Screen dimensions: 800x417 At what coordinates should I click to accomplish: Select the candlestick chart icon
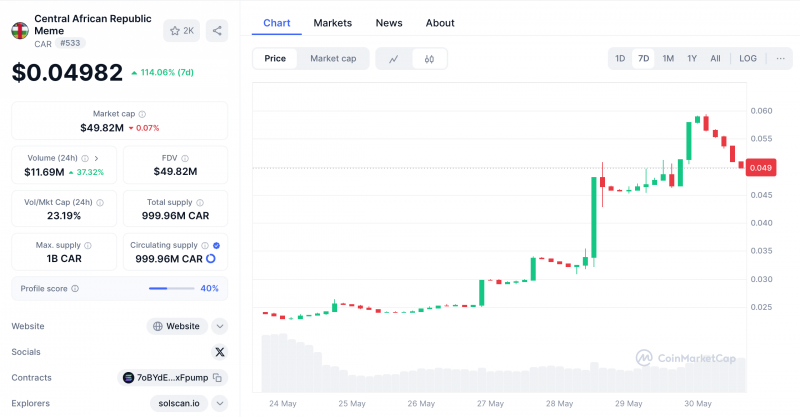click(x=429, y=59)
